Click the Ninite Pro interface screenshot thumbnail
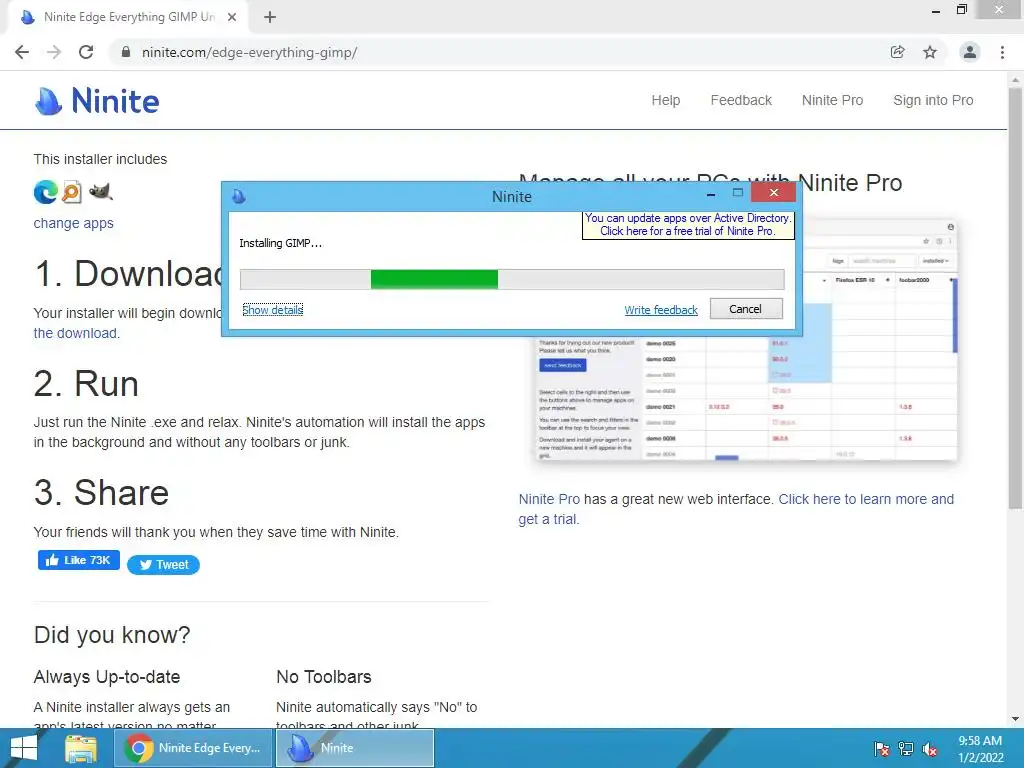 coord(747,398)
